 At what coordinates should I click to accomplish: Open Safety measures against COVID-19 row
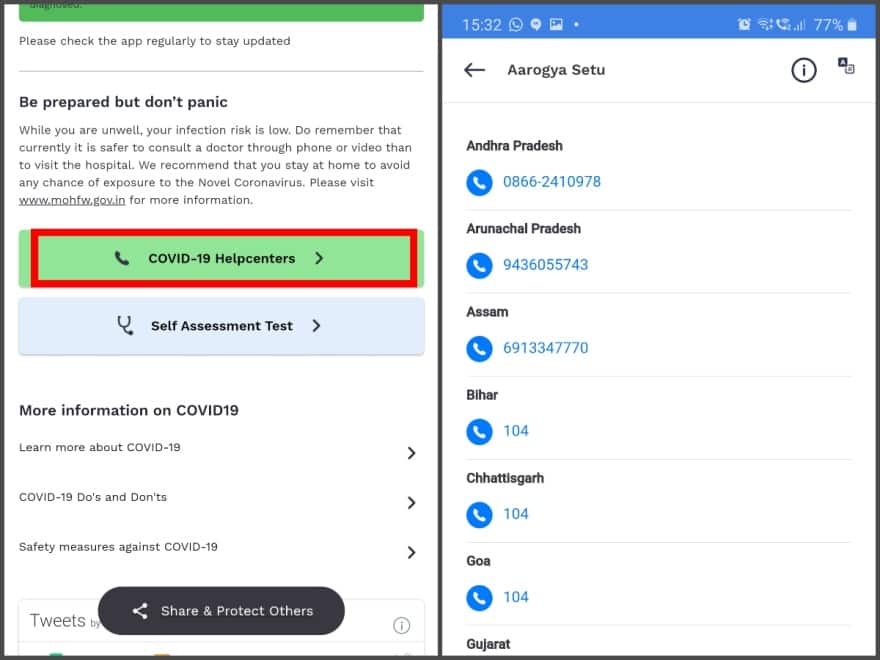221,549
